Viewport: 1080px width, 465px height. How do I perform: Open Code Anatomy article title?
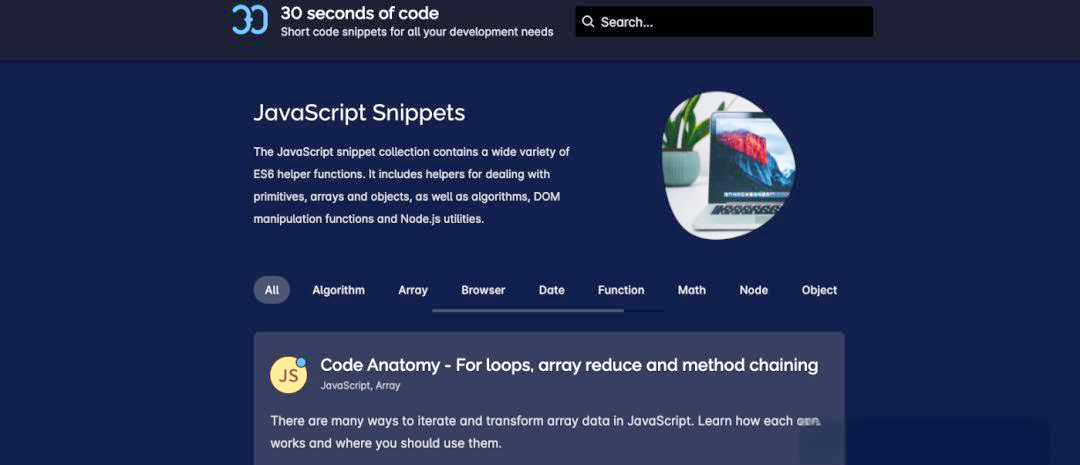tap(569, 365)
